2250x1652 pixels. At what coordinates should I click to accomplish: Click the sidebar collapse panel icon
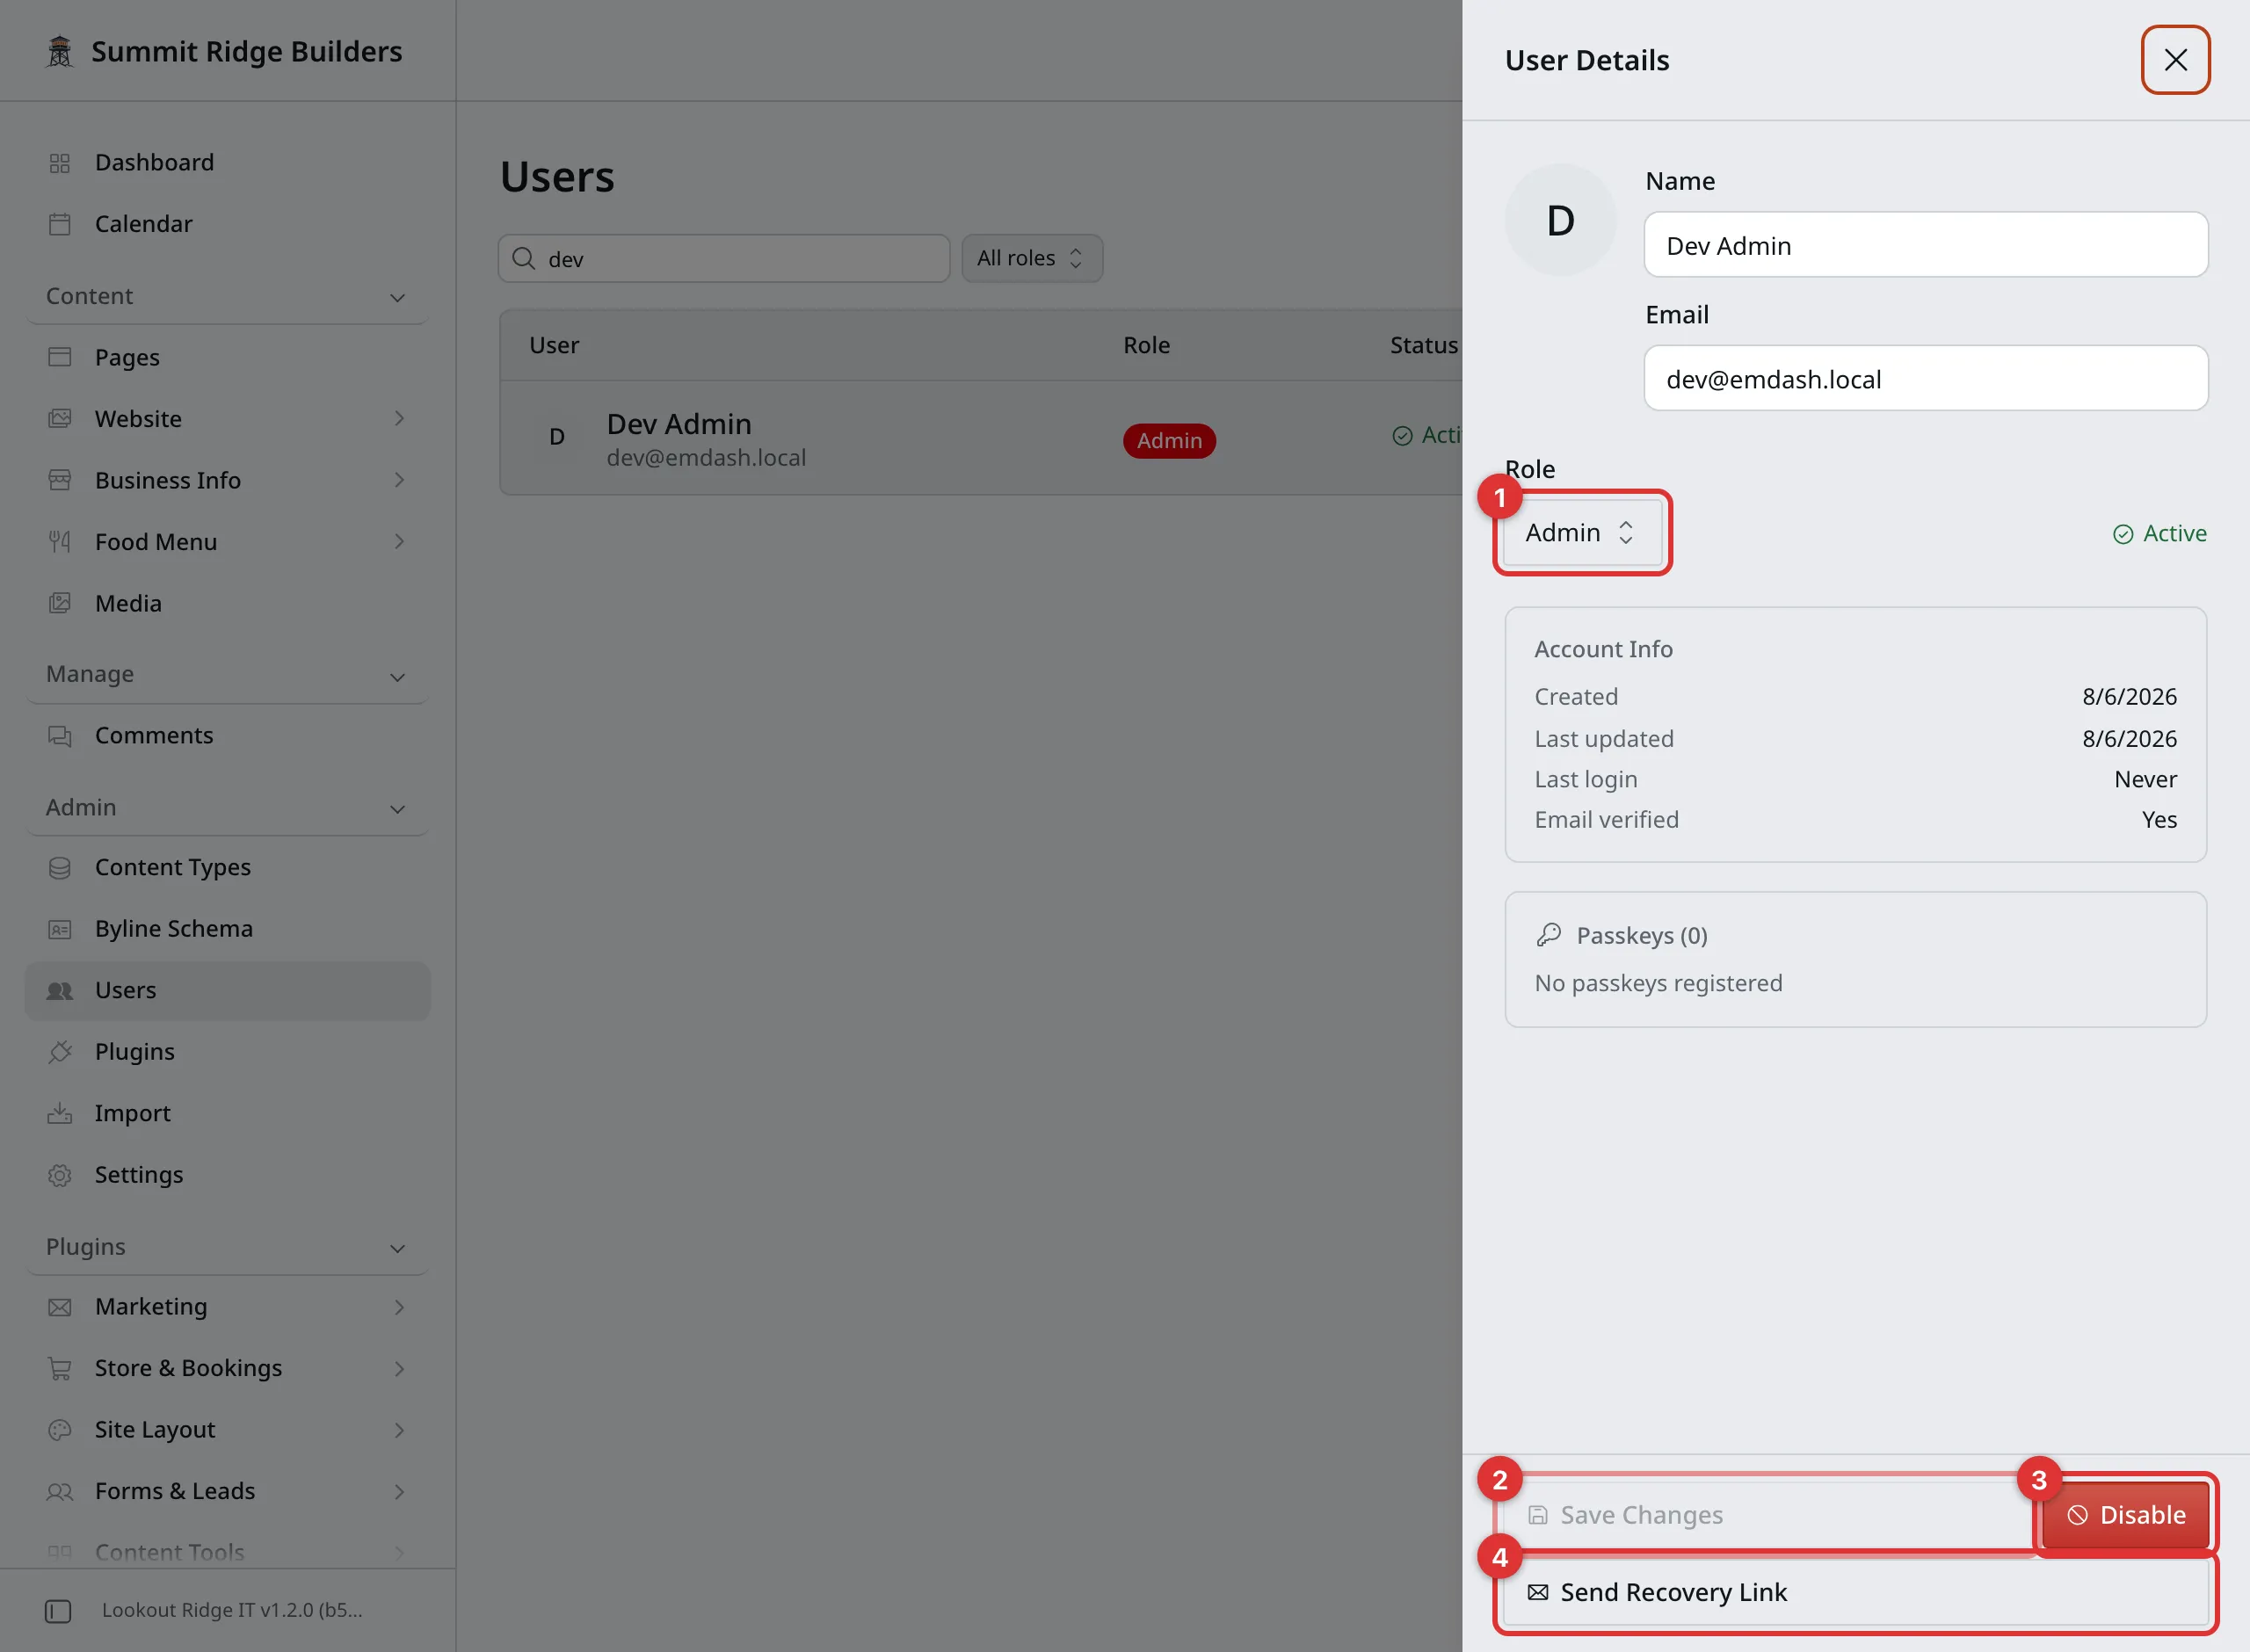[x=58, y=1611]
